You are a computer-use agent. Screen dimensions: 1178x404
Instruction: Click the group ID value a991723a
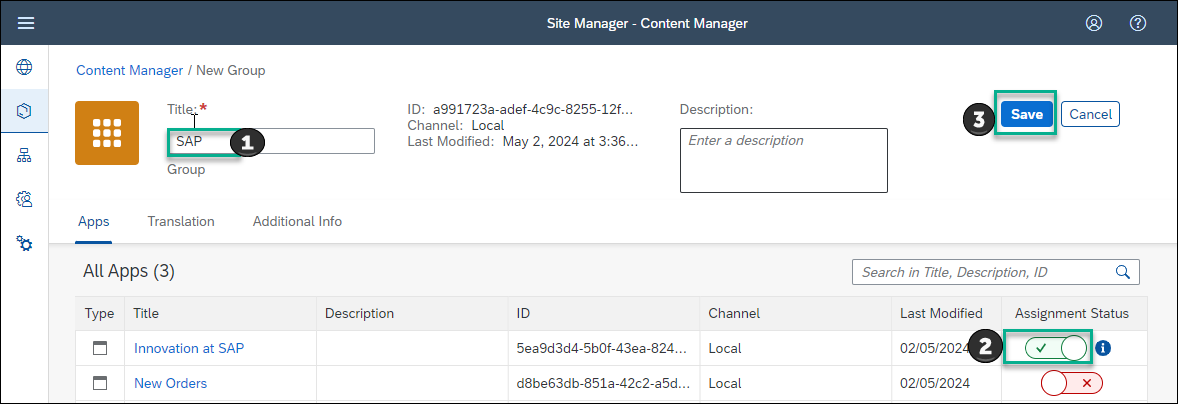pyautogui.click(x=533, y=110)
